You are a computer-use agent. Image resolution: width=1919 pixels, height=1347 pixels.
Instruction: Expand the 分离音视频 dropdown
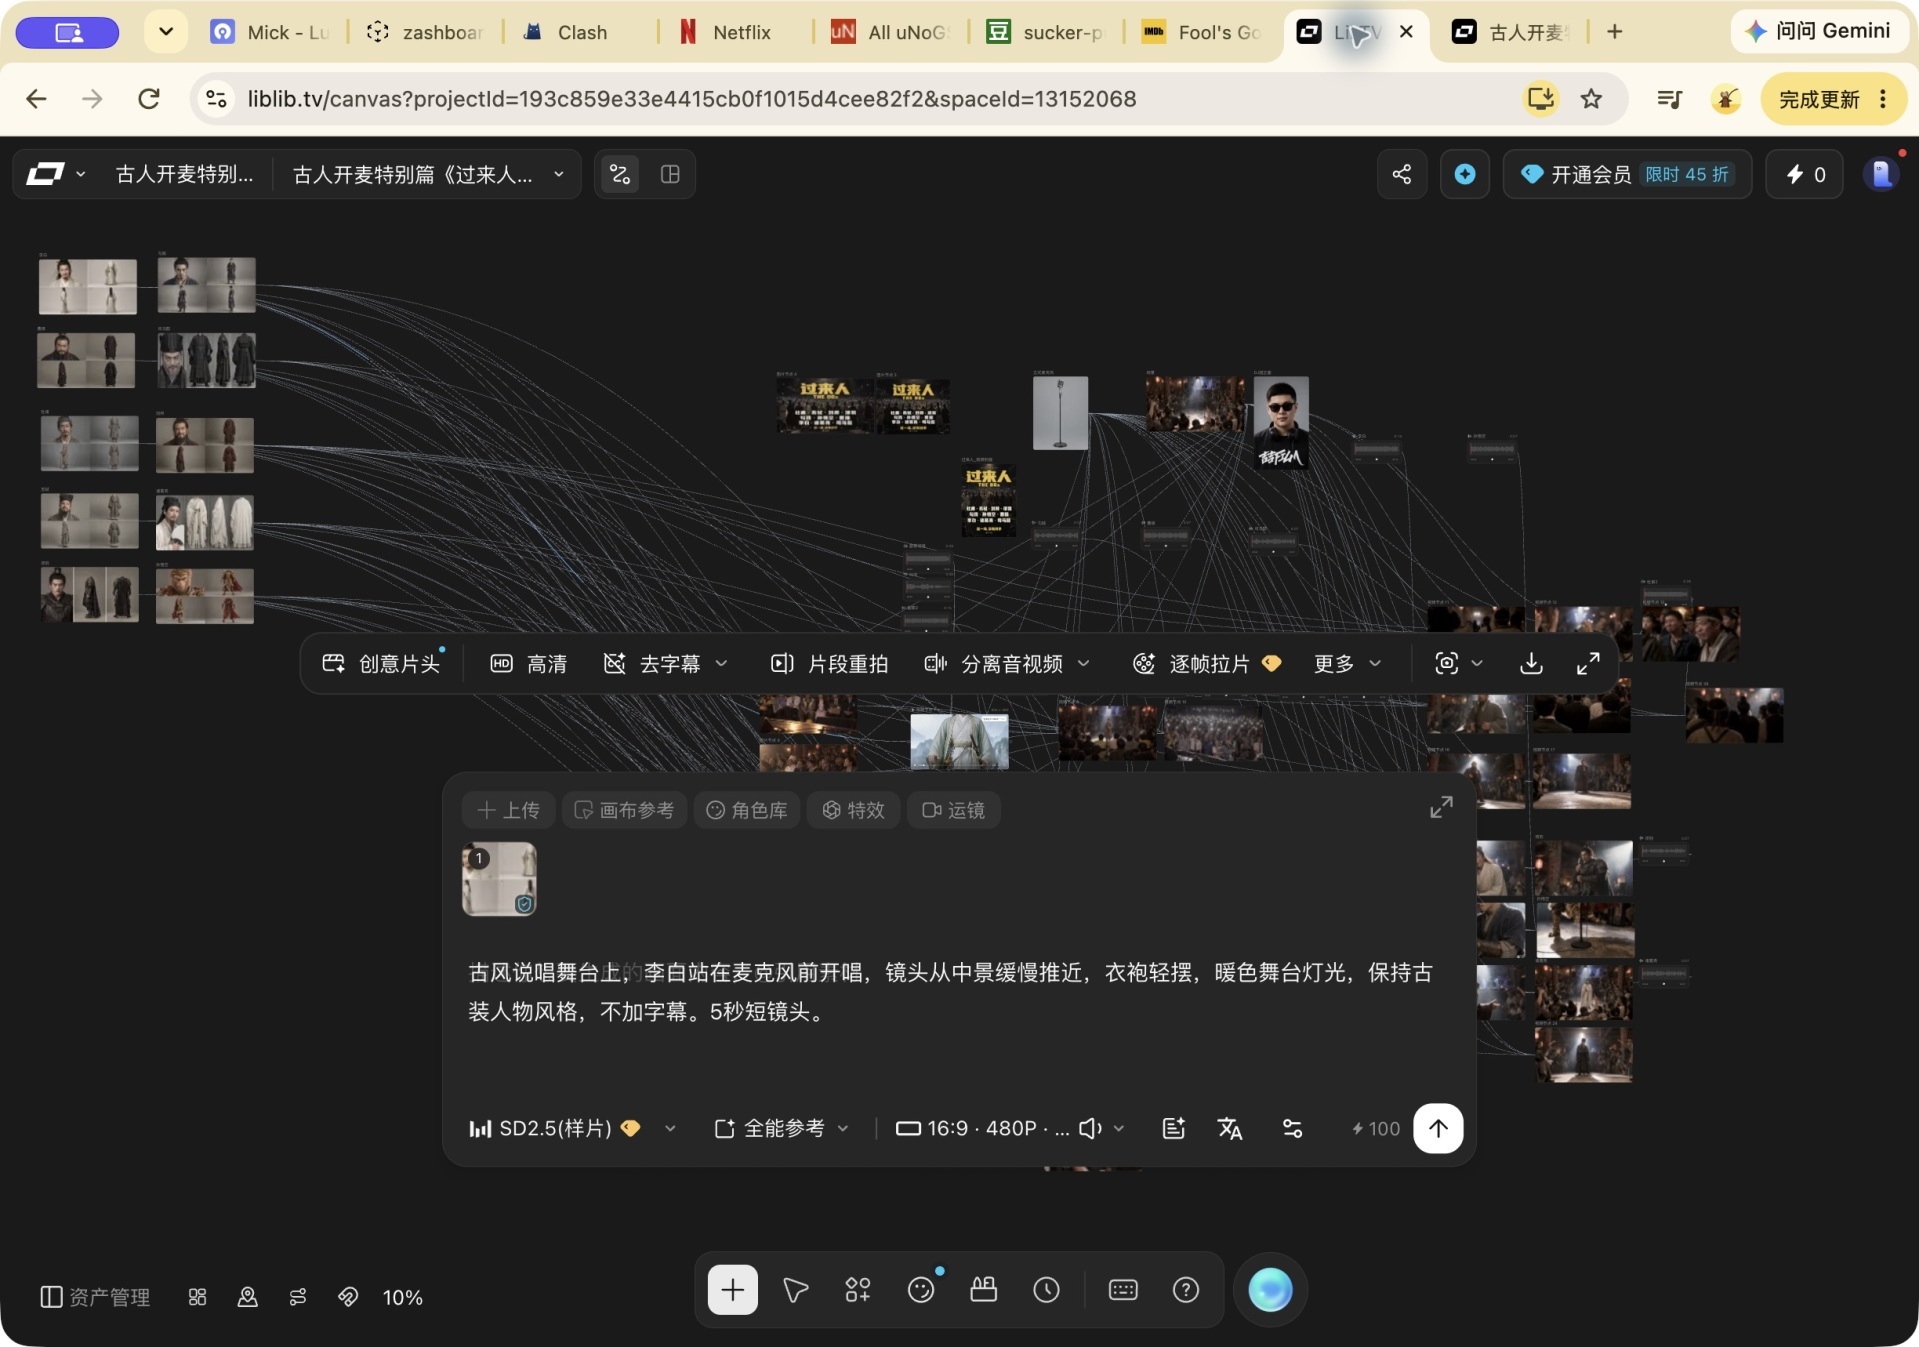click(x=1007, y=663)
